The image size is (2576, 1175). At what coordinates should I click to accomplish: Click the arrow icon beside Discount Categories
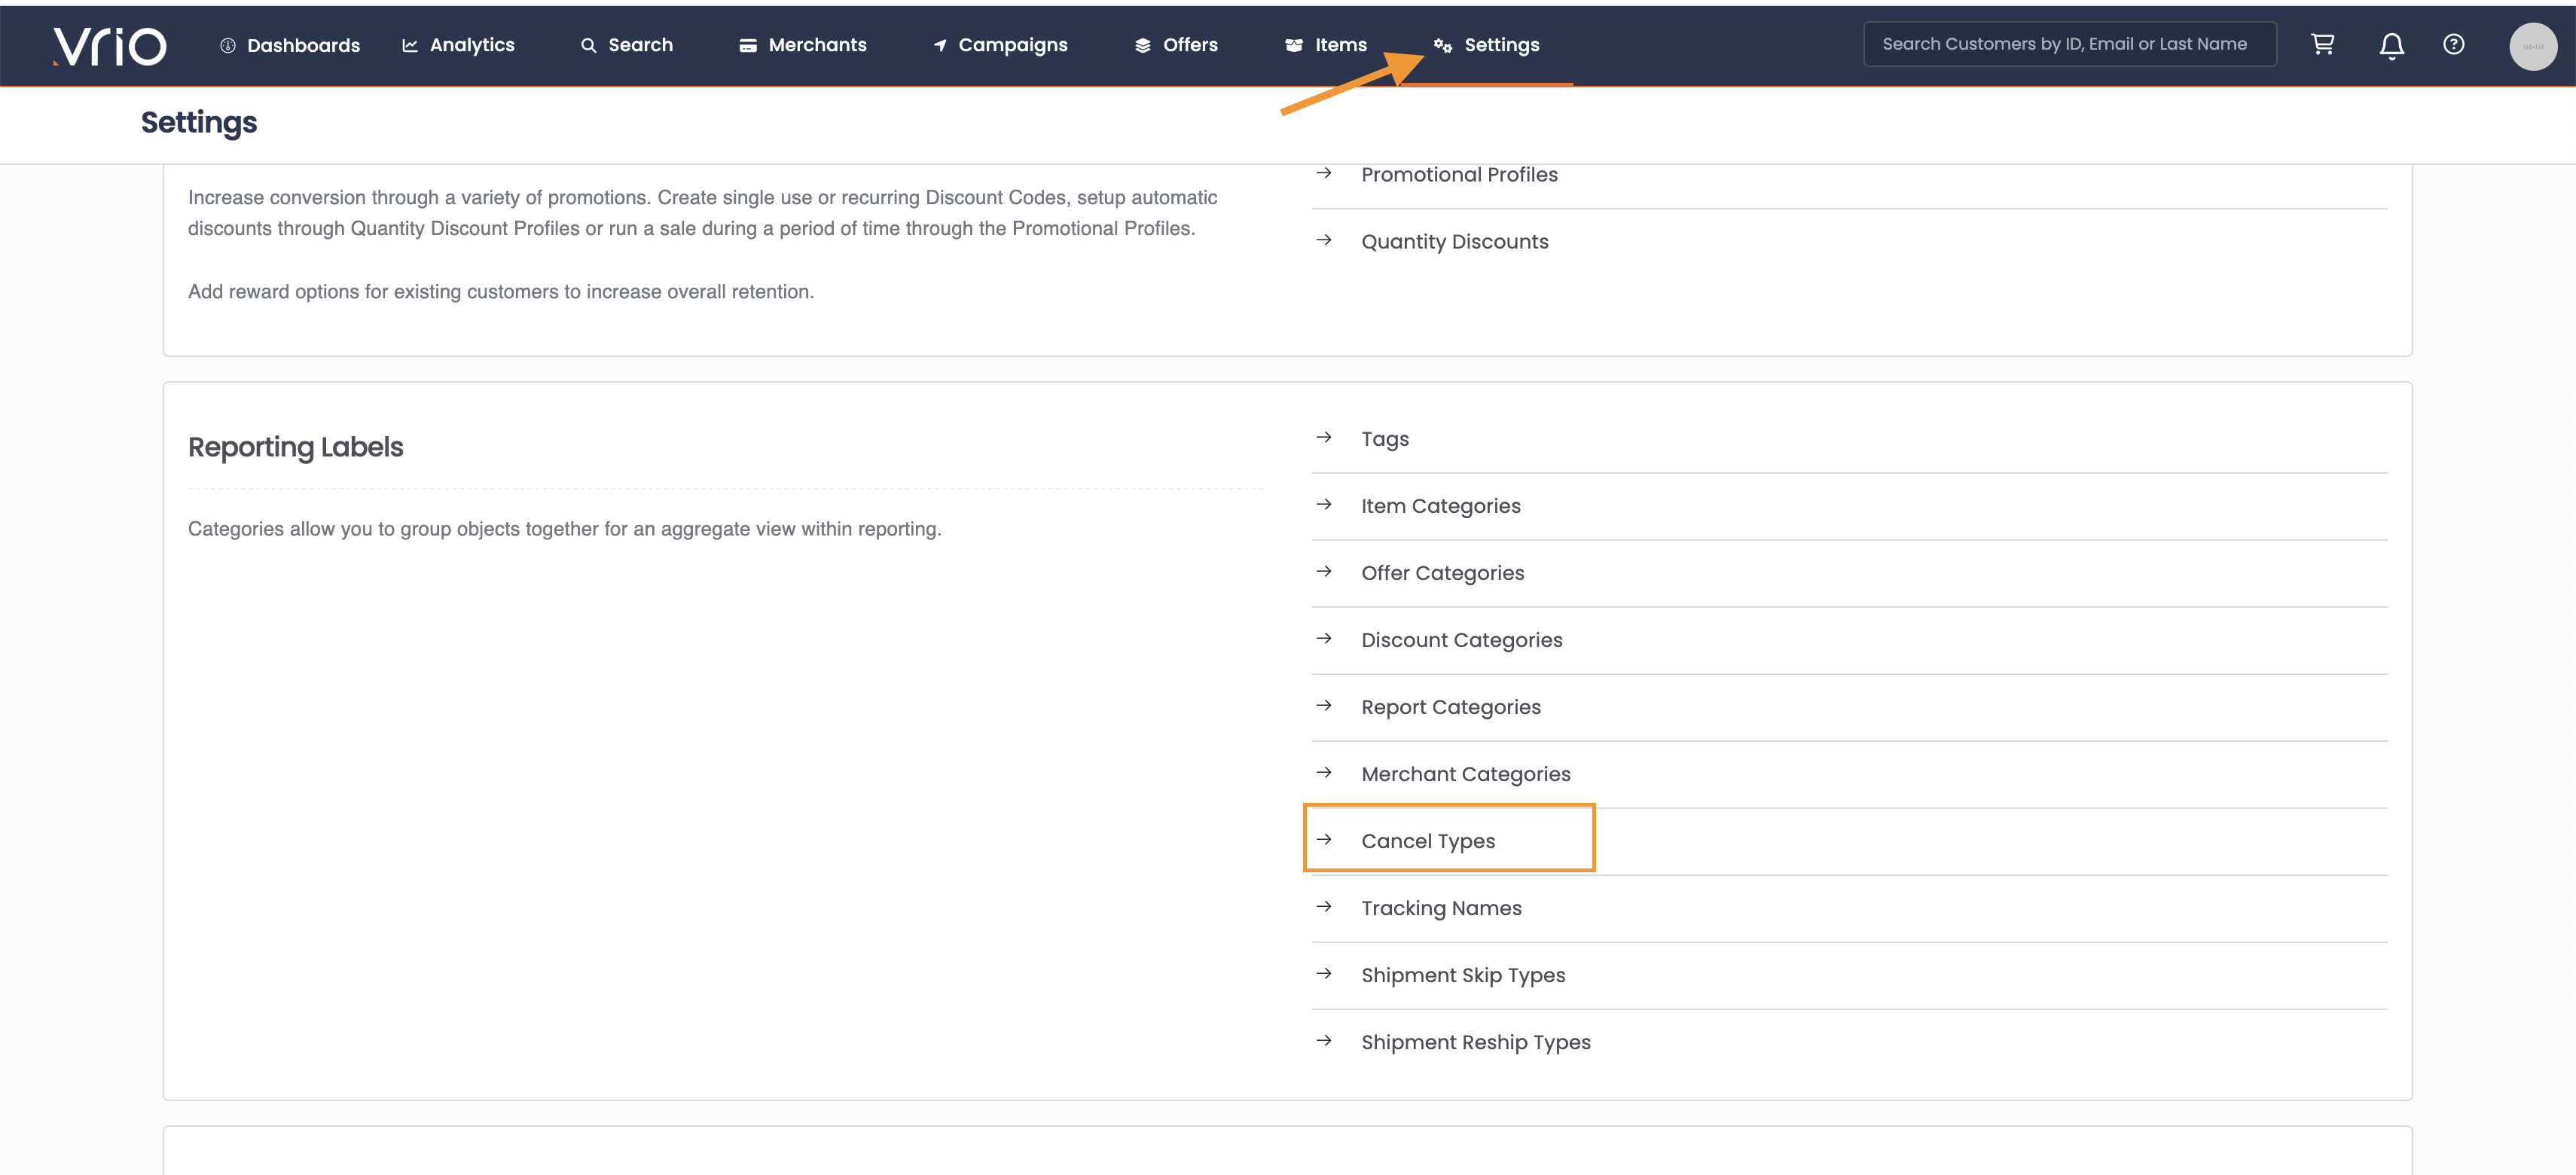[x=1324, y=638]
